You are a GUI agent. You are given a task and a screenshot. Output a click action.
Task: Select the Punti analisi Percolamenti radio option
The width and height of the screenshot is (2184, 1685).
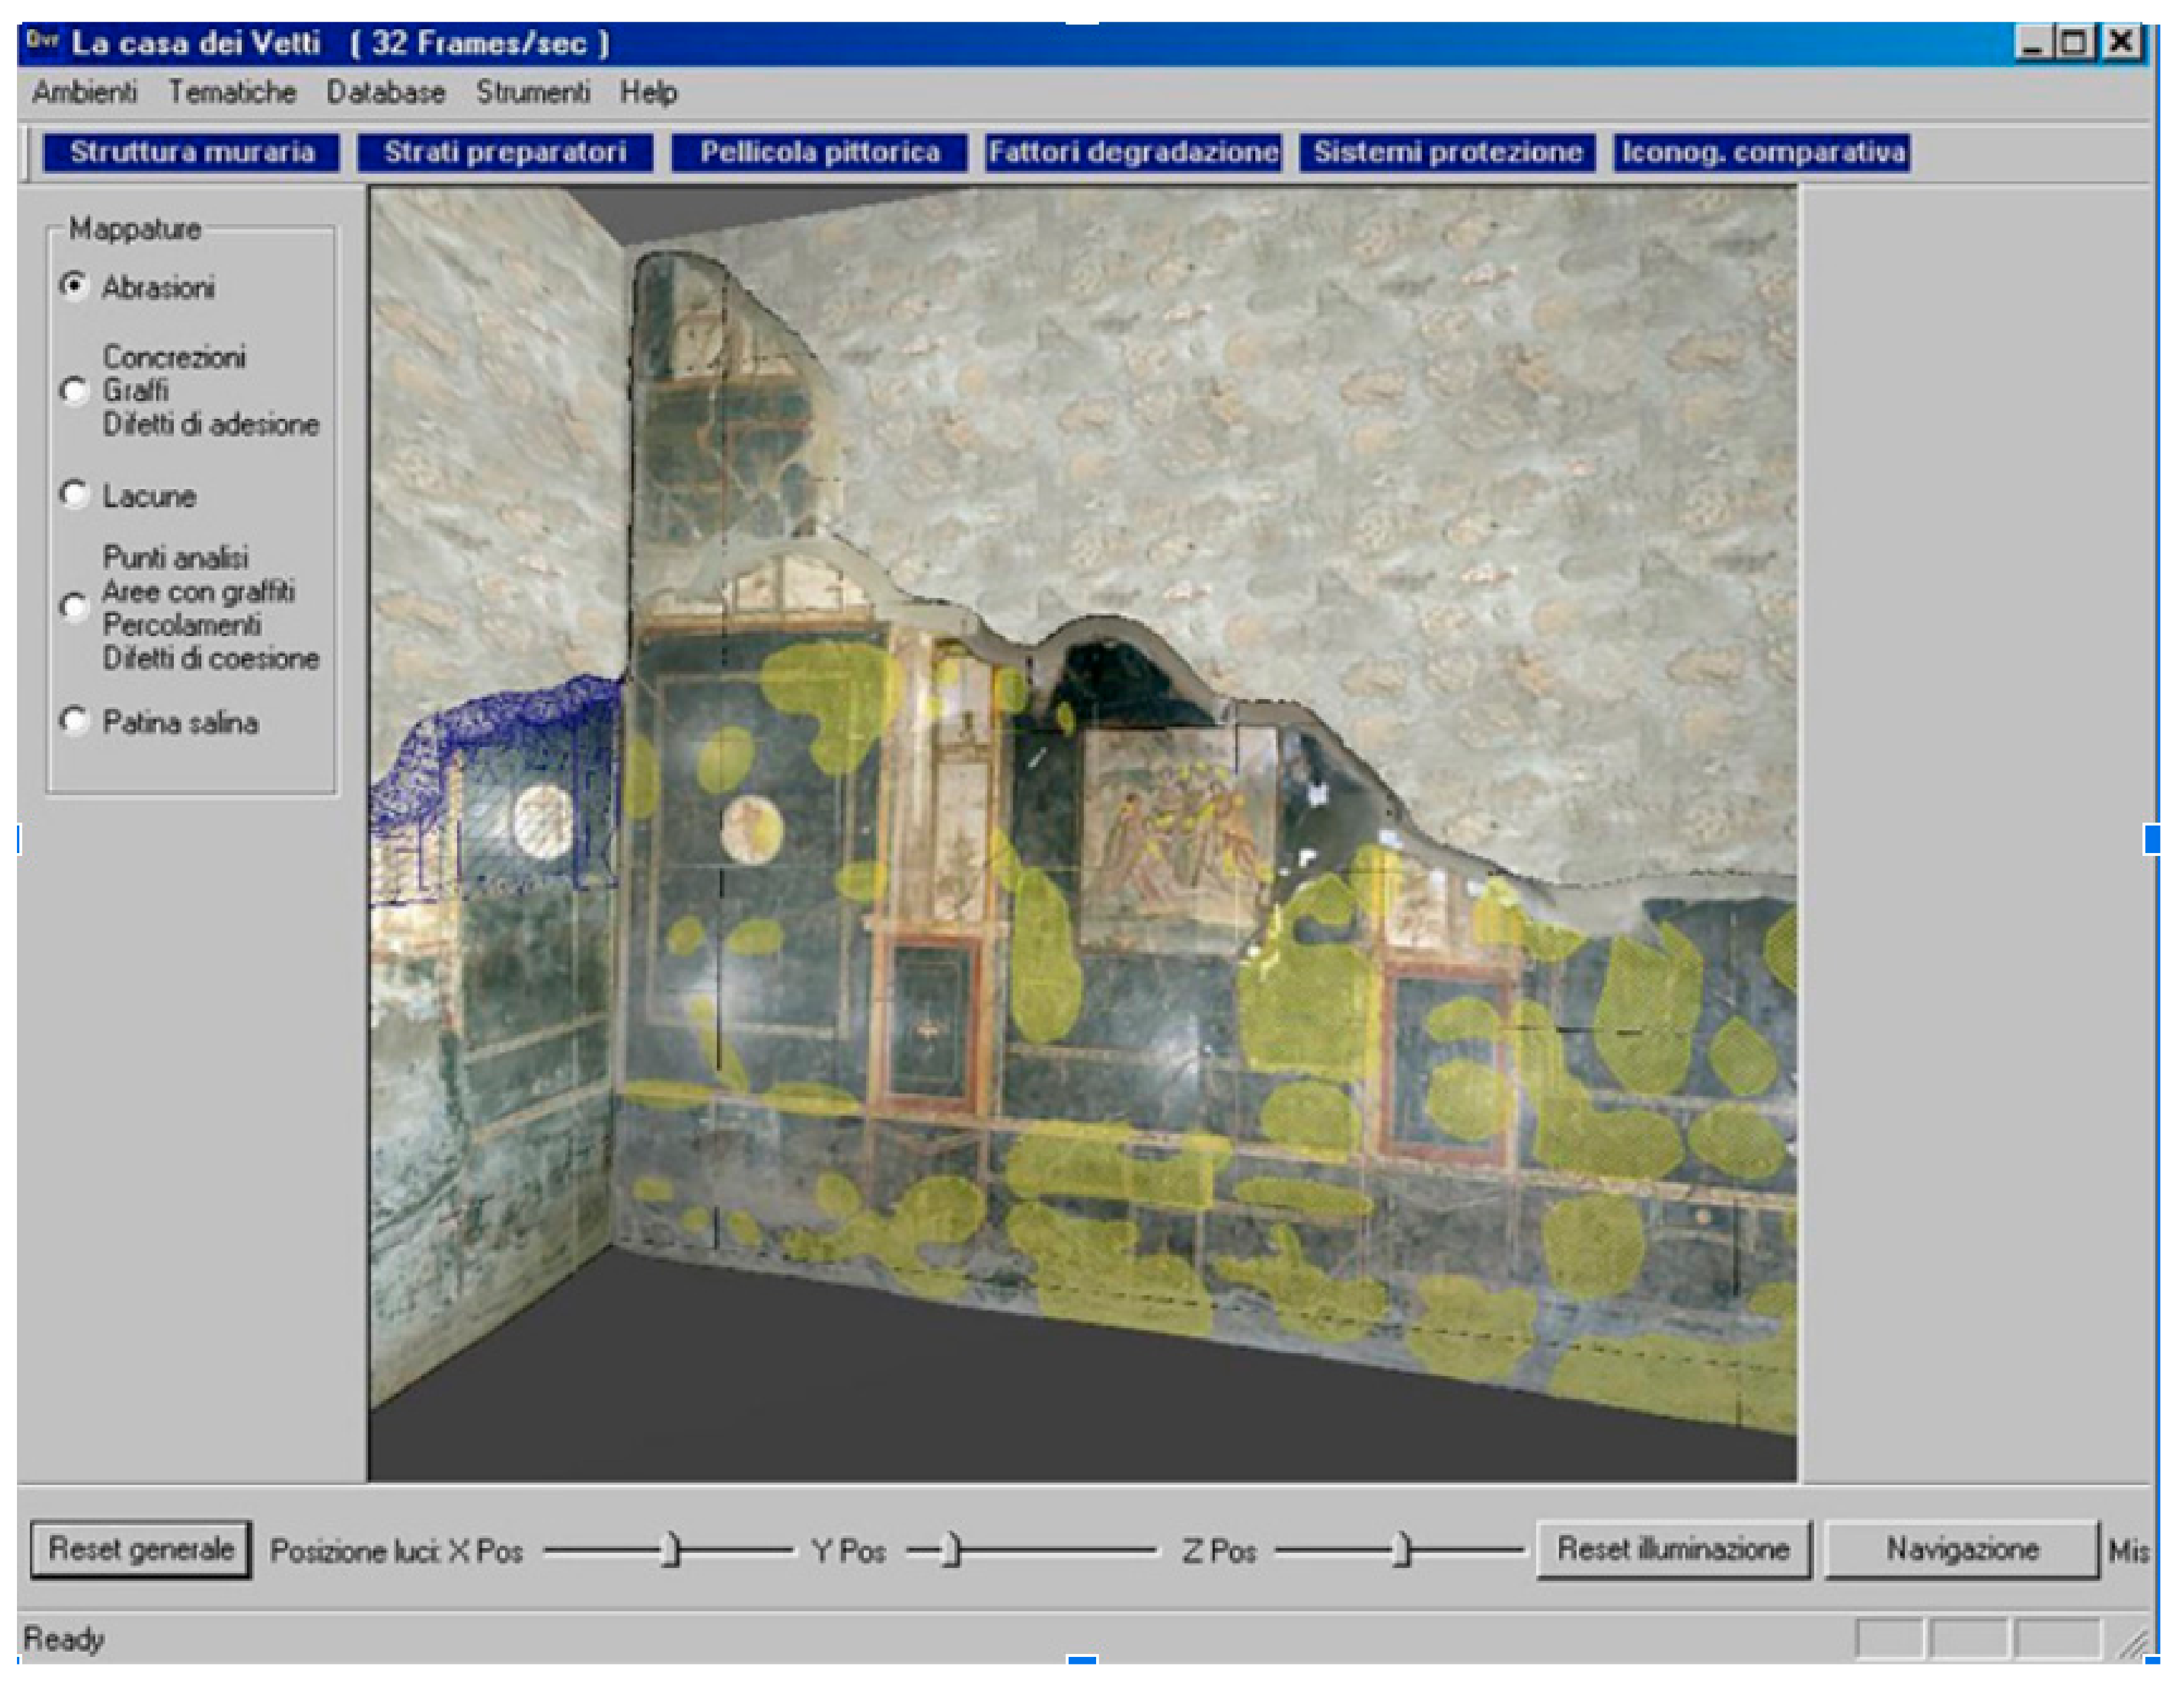point(74,606)
